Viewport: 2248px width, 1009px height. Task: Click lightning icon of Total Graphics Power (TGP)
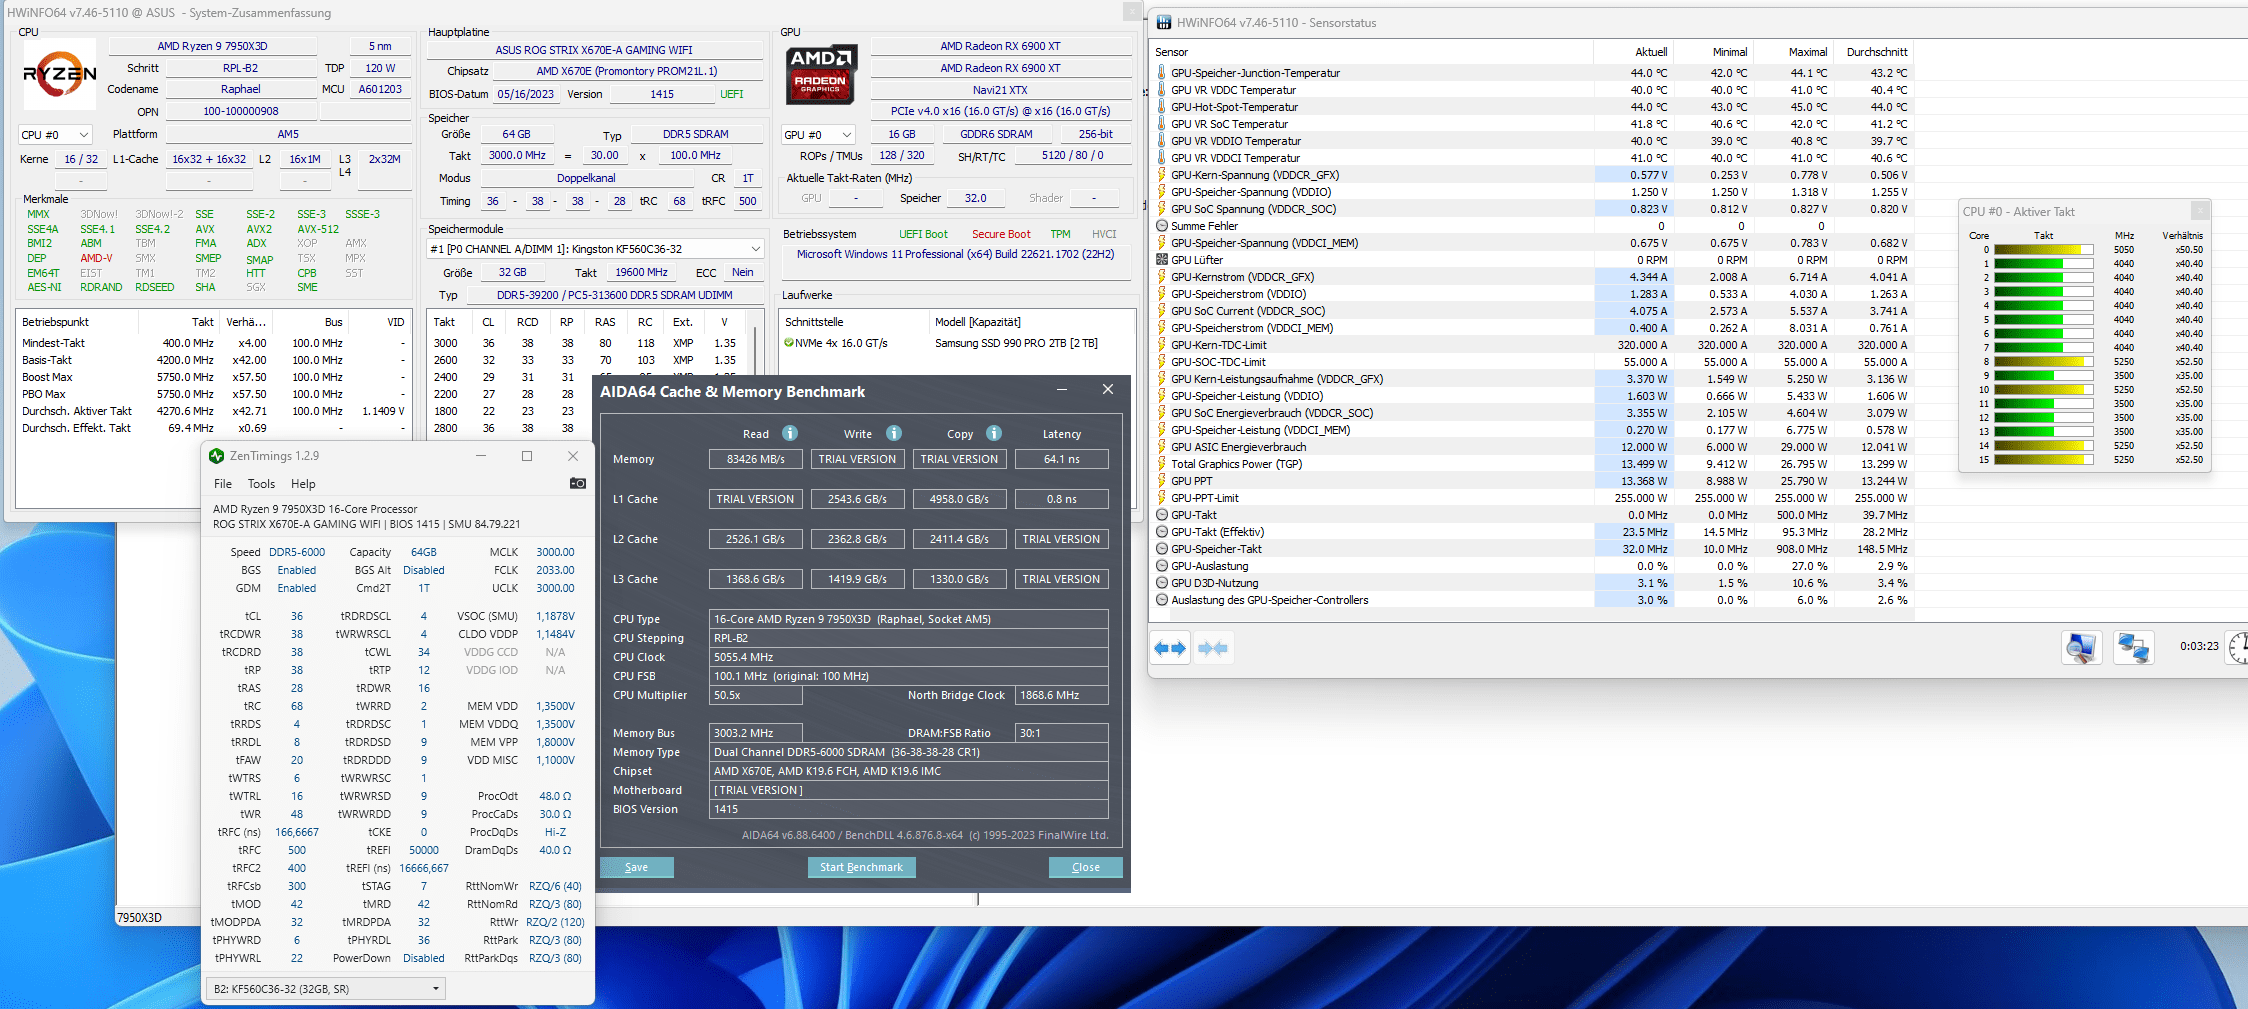click(1161, 464)
